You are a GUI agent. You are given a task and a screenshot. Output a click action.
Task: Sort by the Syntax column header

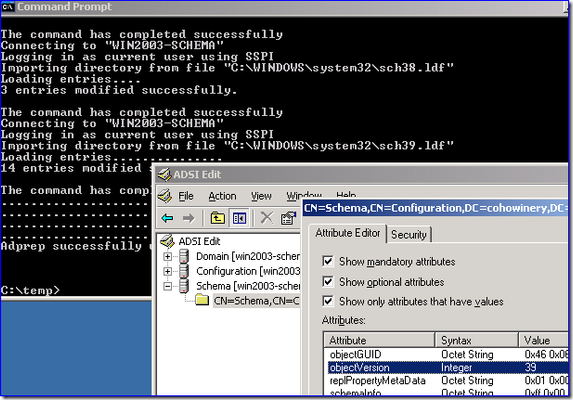coord(476,340)
